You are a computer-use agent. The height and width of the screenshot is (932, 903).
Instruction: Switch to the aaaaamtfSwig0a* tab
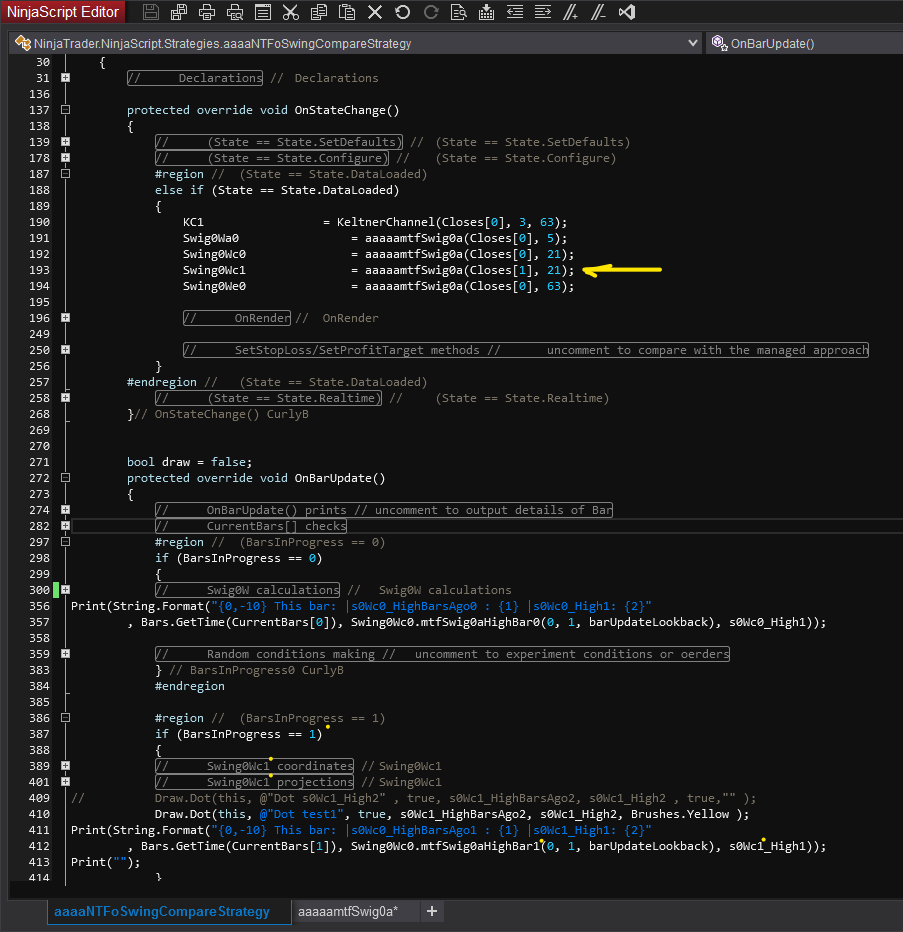pyautogui.click(x=348, y=911)
